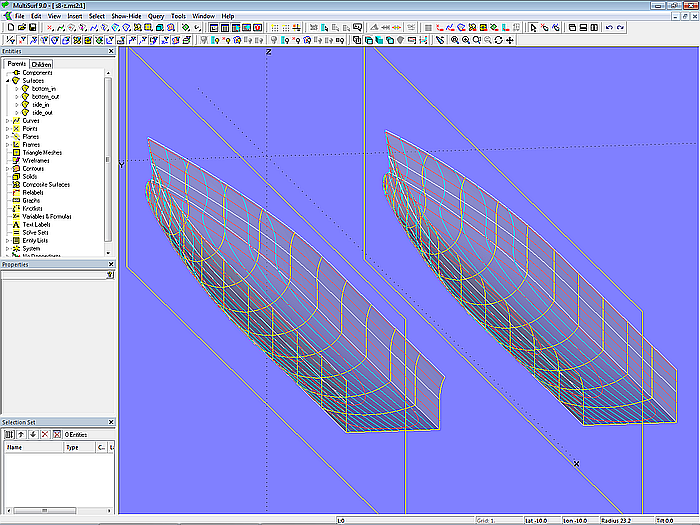Select the arrow pointer selection tool
The image size is (700, 525).
532,28
